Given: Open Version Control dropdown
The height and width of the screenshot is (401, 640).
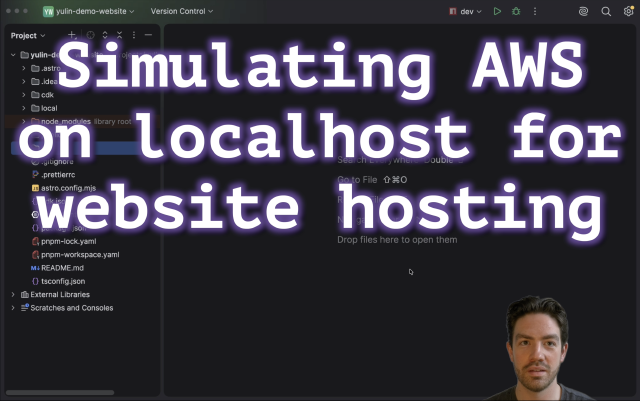Looking at the screenshot, I should (x=182, y=11).
